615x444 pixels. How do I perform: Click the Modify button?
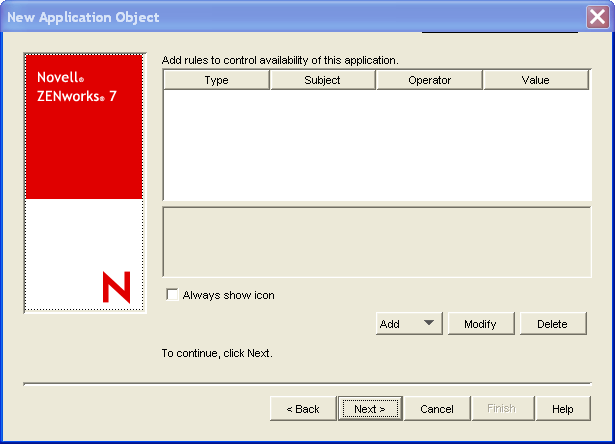(x=481, y=324)
